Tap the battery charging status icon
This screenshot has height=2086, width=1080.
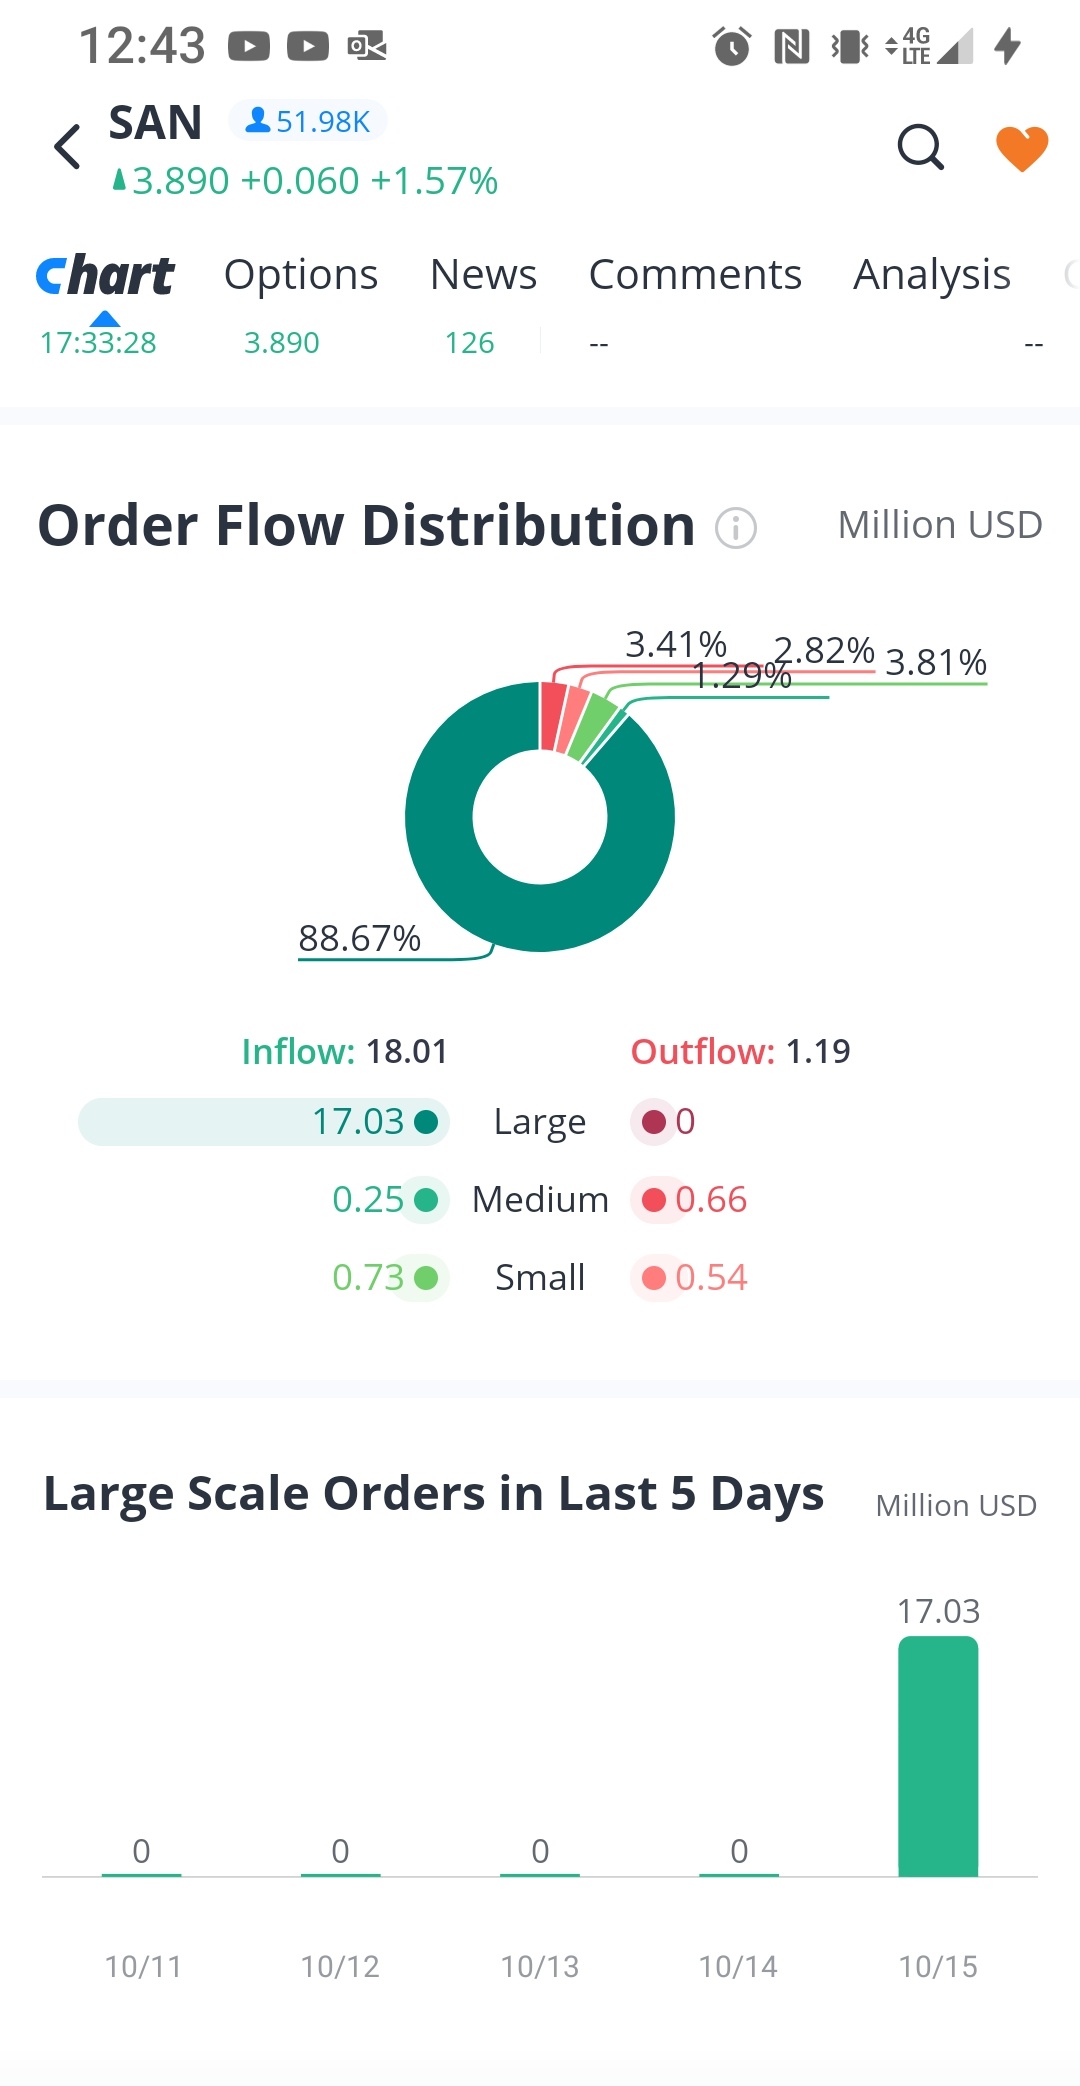click(x=1008, y=46)
